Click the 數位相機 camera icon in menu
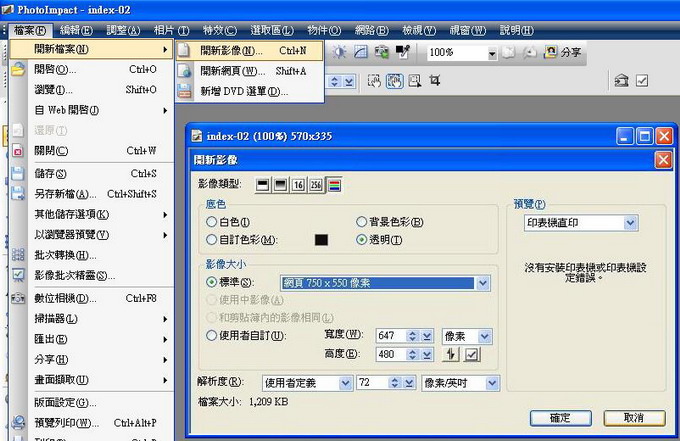This screenshot has width=680, height=441. pos(18,298)
